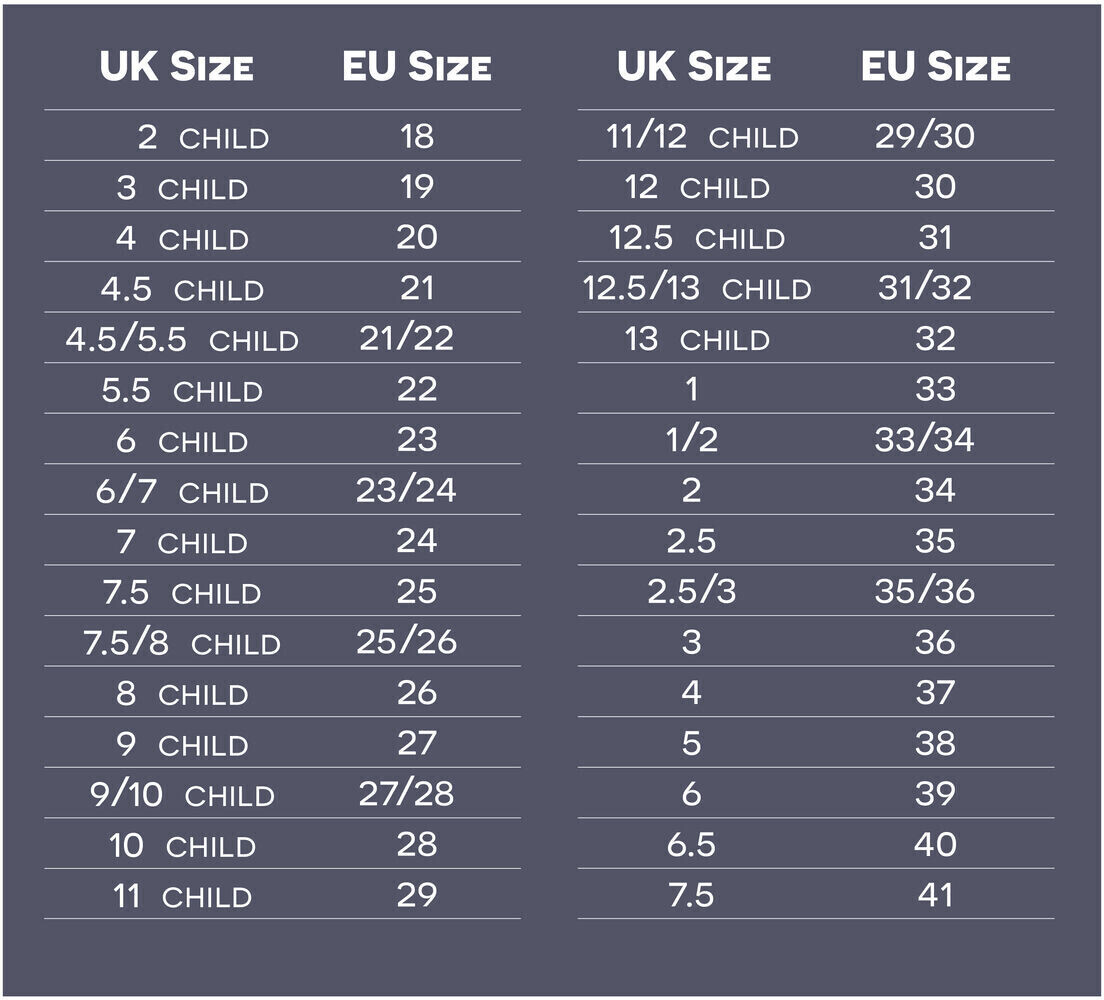
Task: Click the 12.5/13 Child size entry
Action: click(697, 288)
